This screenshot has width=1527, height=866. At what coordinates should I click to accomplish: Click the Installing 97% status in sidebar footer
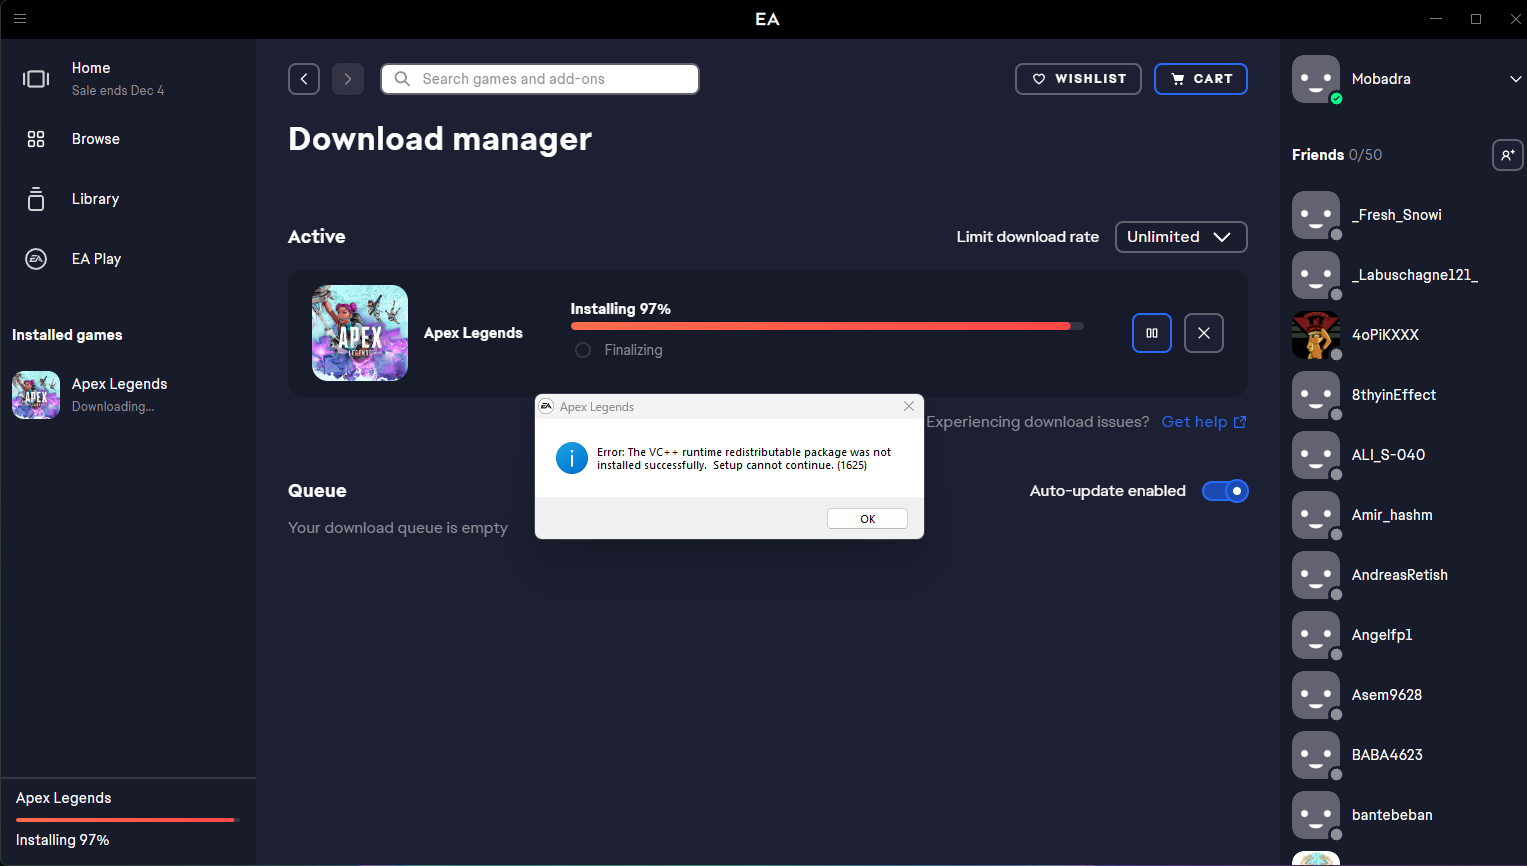click(63, 840)
